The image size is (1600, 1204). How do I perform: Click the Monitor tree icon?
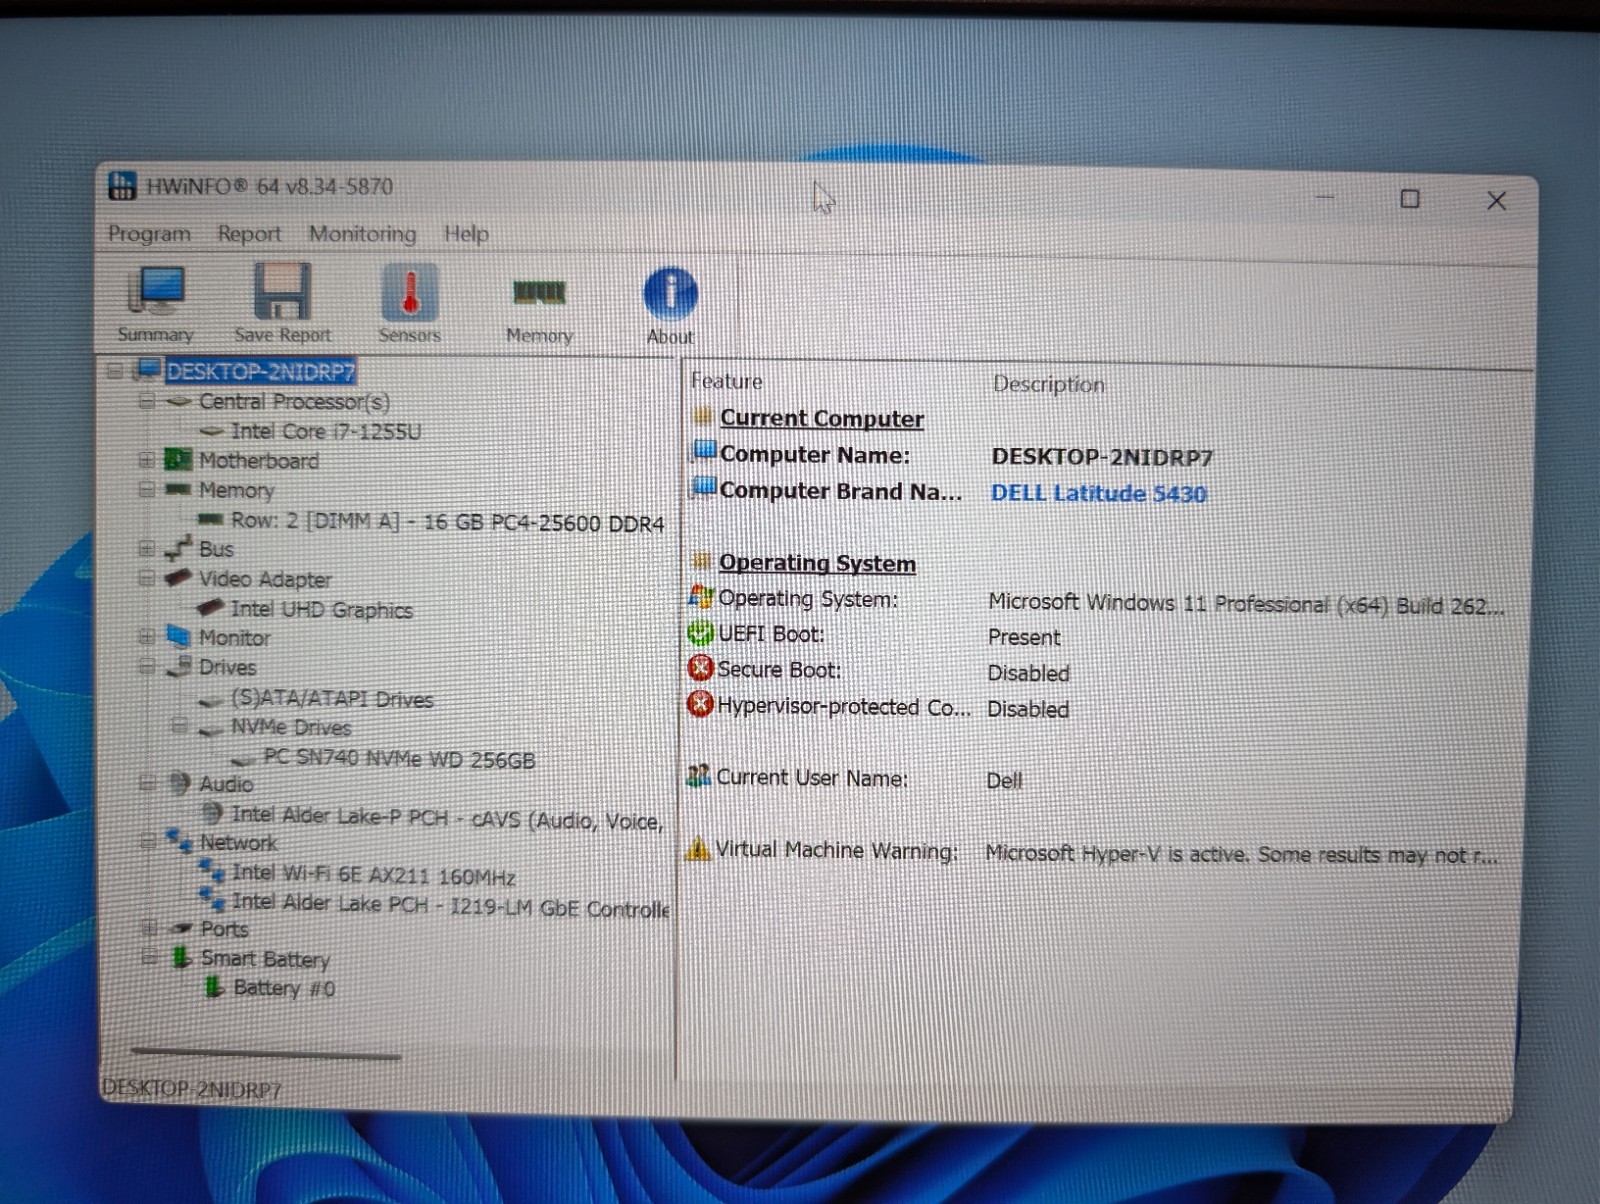179,636
